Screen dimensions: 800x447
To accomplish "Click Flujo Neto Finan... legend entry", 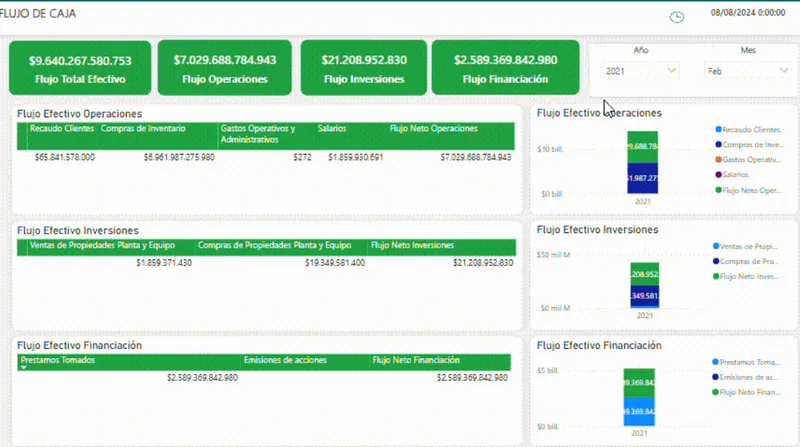I will pyautogui.click(x=746, y=392).
